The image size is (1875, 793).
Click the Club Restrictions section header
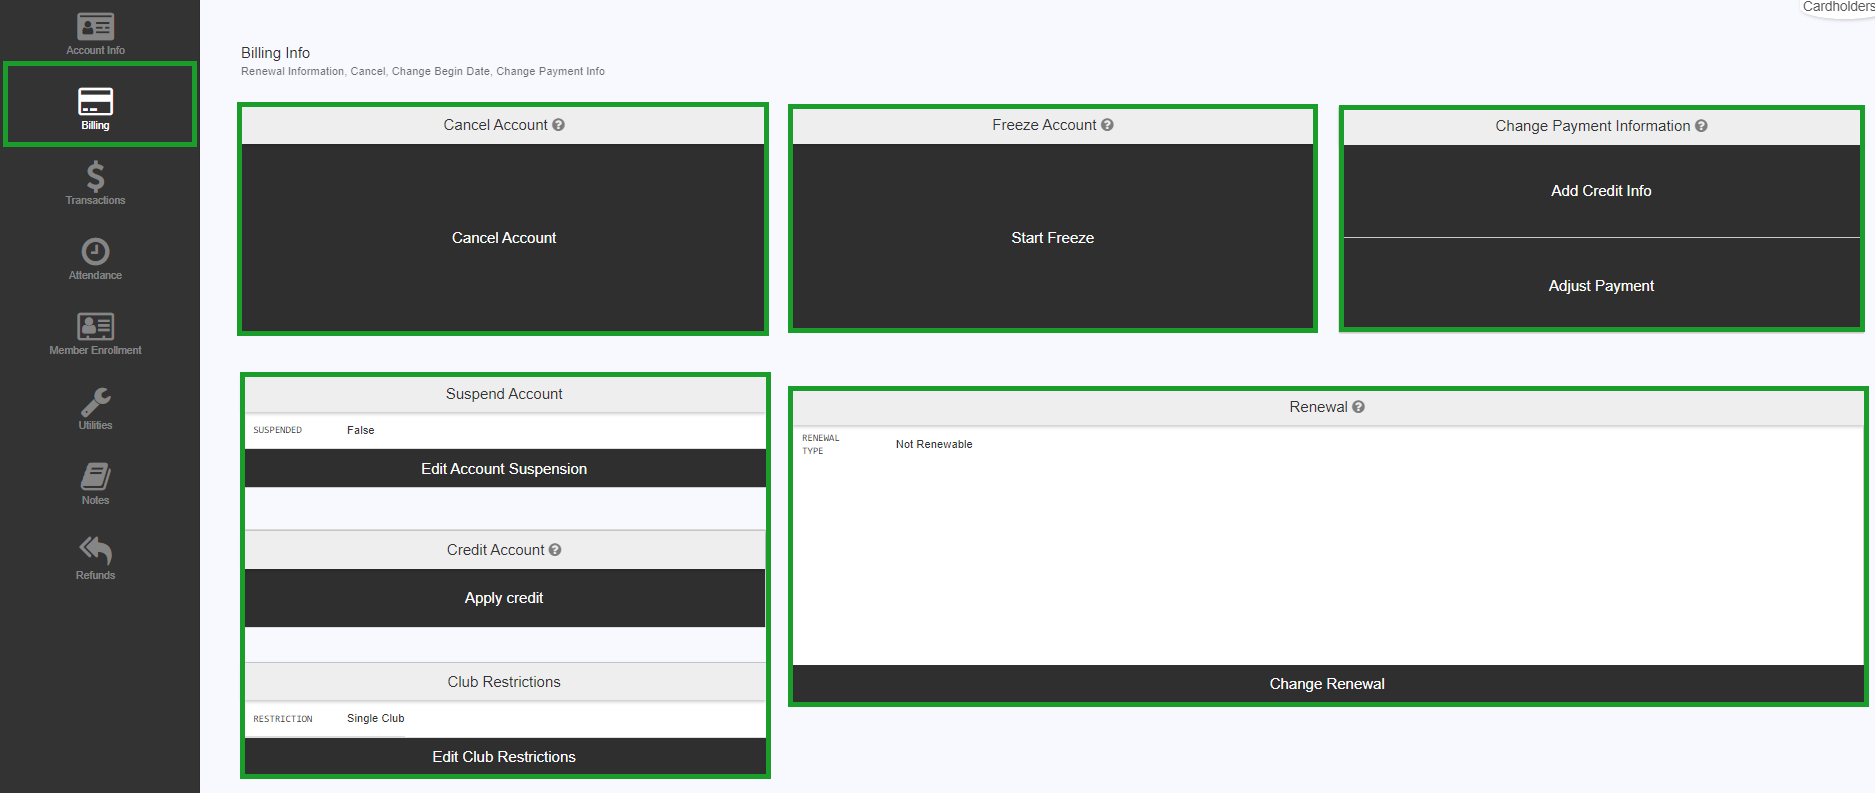[504, 682]
